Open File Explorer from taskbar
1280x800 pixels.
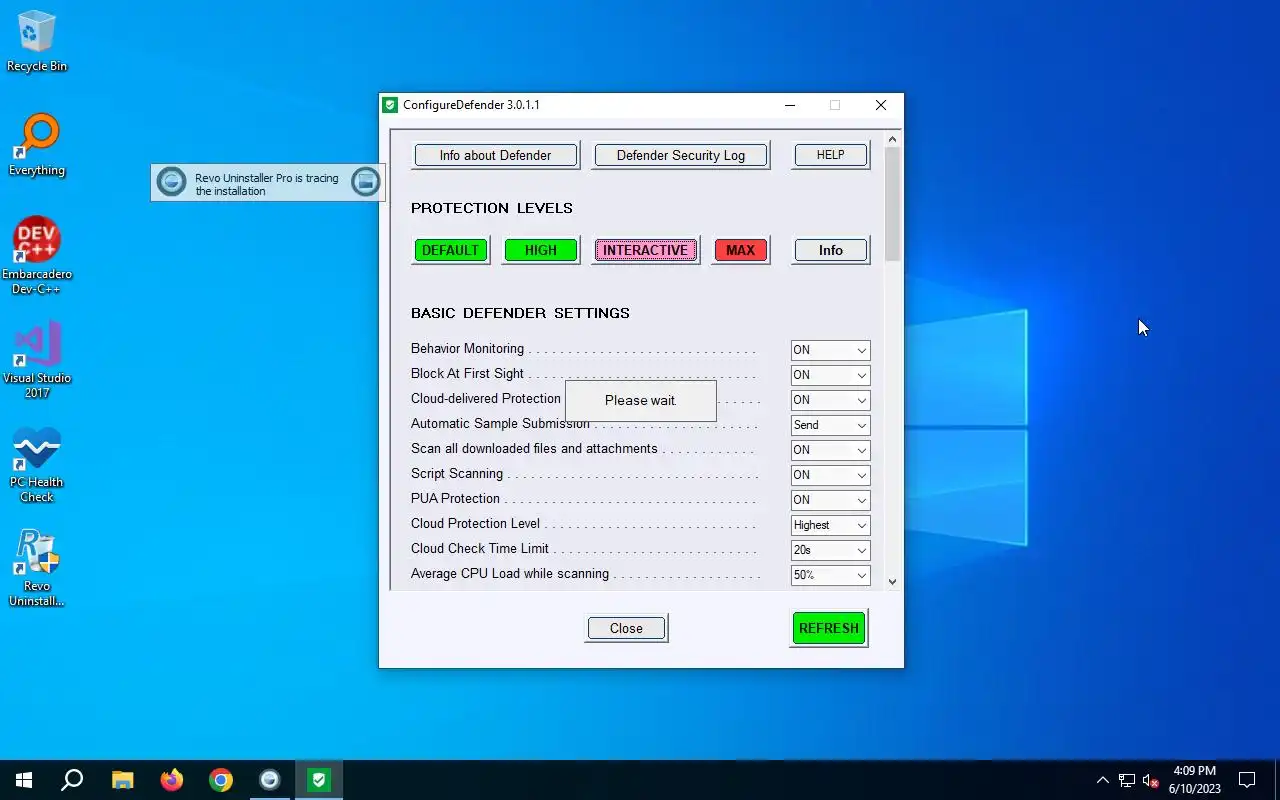pos(122,780)
